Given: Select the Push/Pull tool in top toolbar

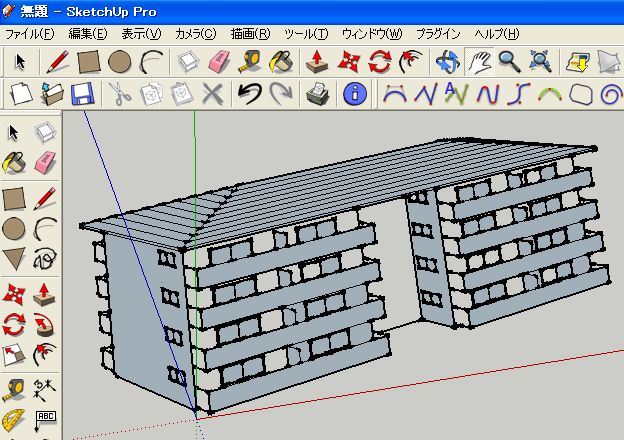Looking at the screenshot, I should [317, 62].
